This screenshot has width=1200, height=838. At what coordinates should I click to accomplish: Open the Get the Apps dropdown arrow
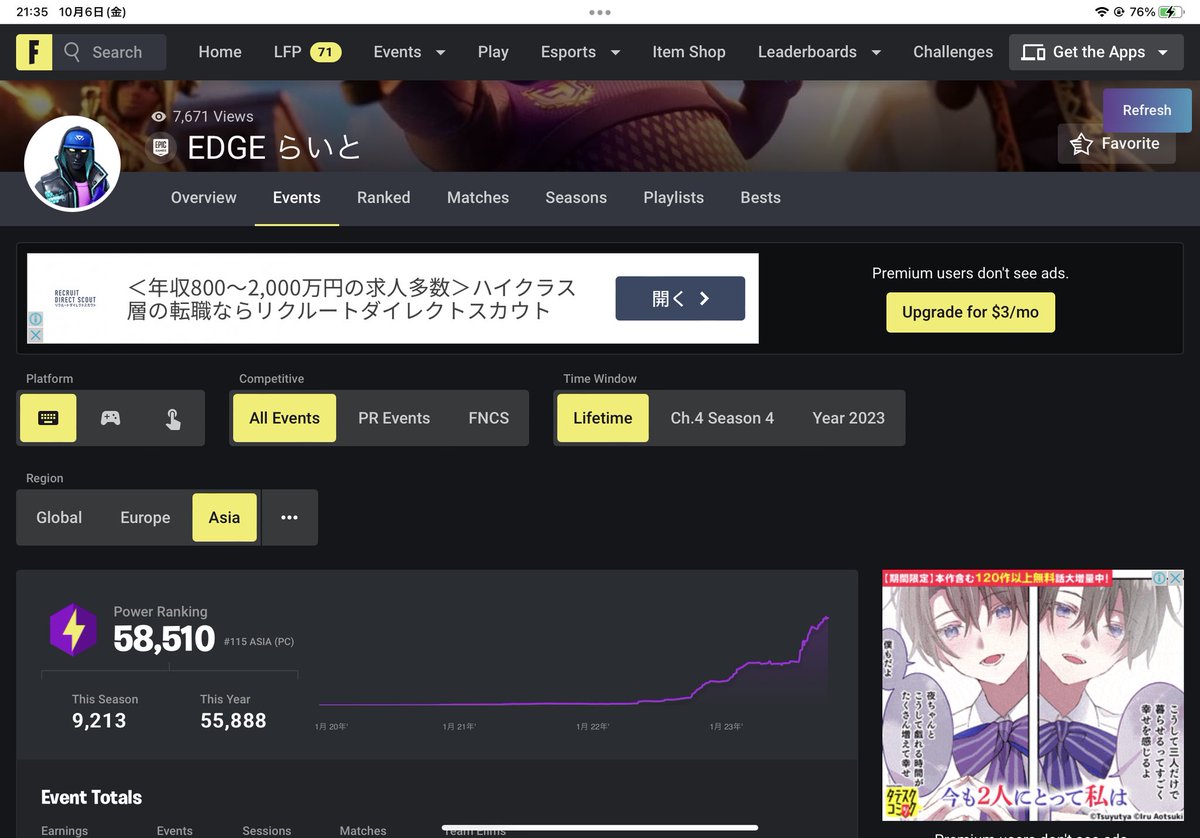tap(1162, 52)
